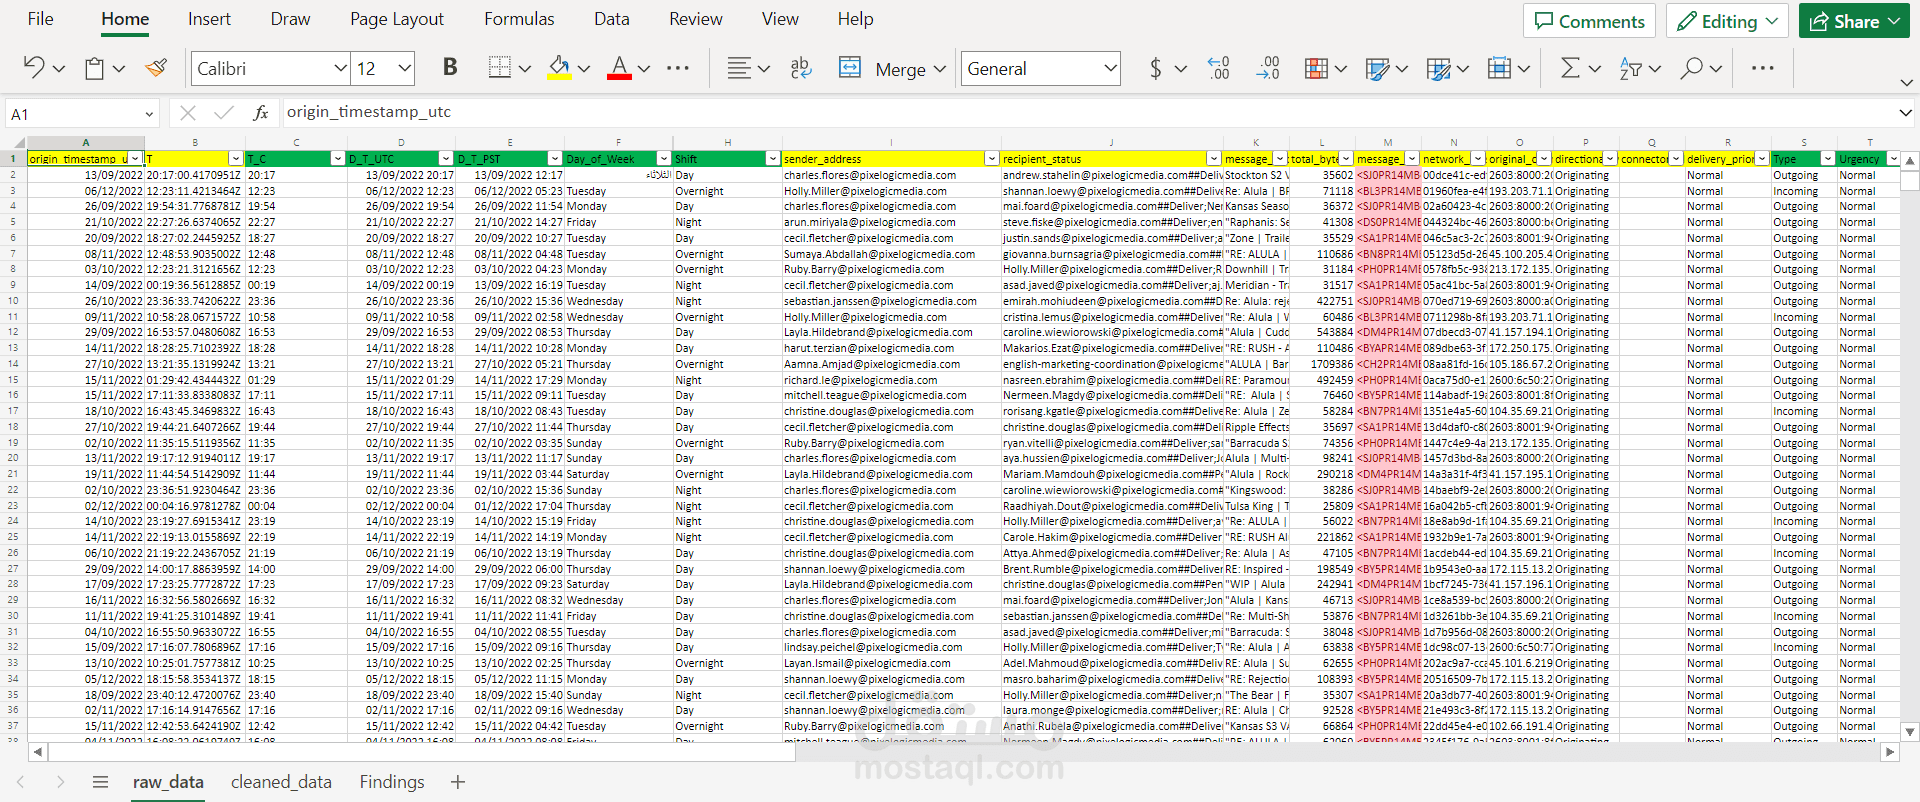This screenshot has height=802, width=1920.
Task: Click the Share button
Action: (1855, 21)
